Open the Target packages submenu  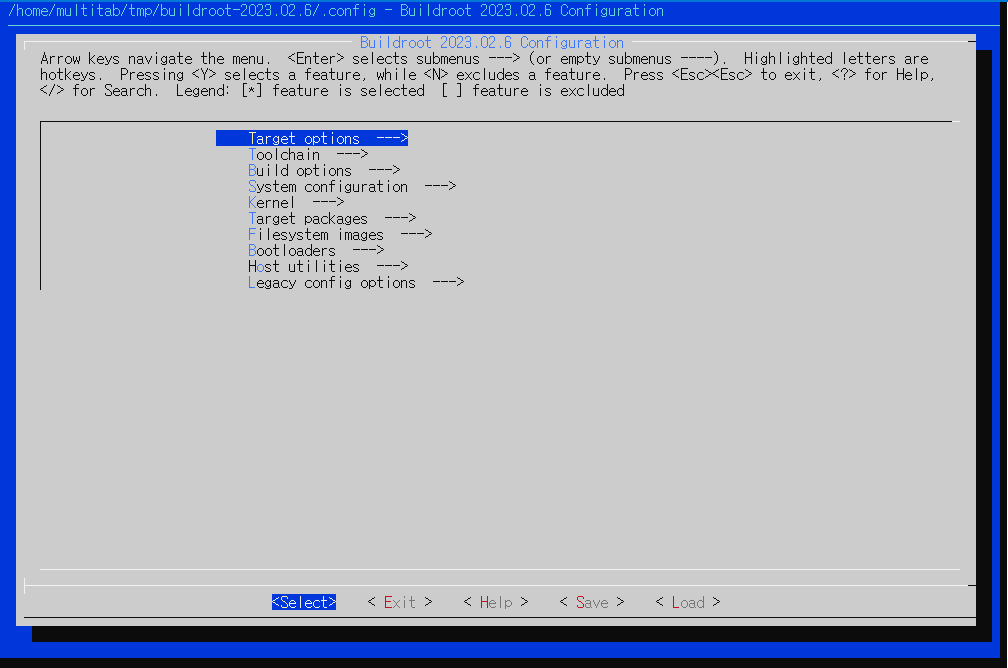332,219
